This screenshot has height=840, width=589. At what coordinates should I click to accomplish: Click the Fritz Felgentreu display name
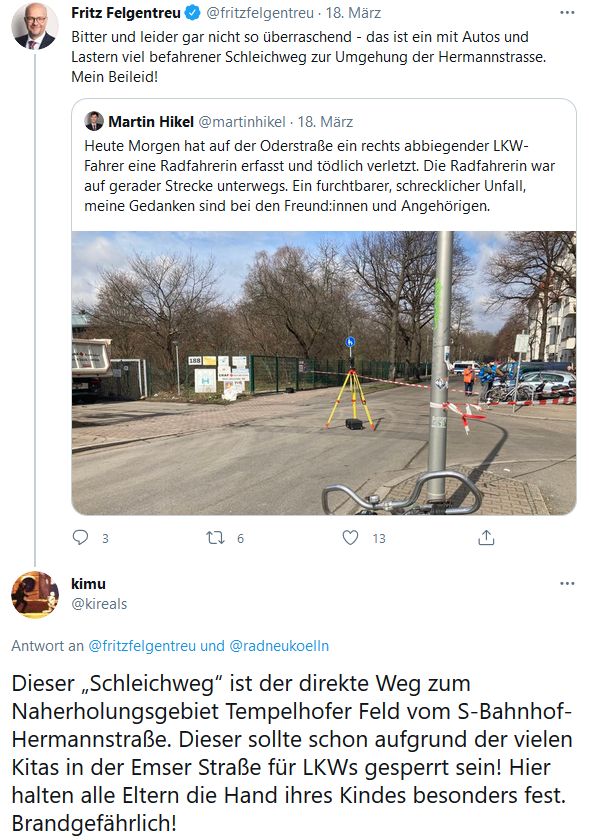click(126, 13)
